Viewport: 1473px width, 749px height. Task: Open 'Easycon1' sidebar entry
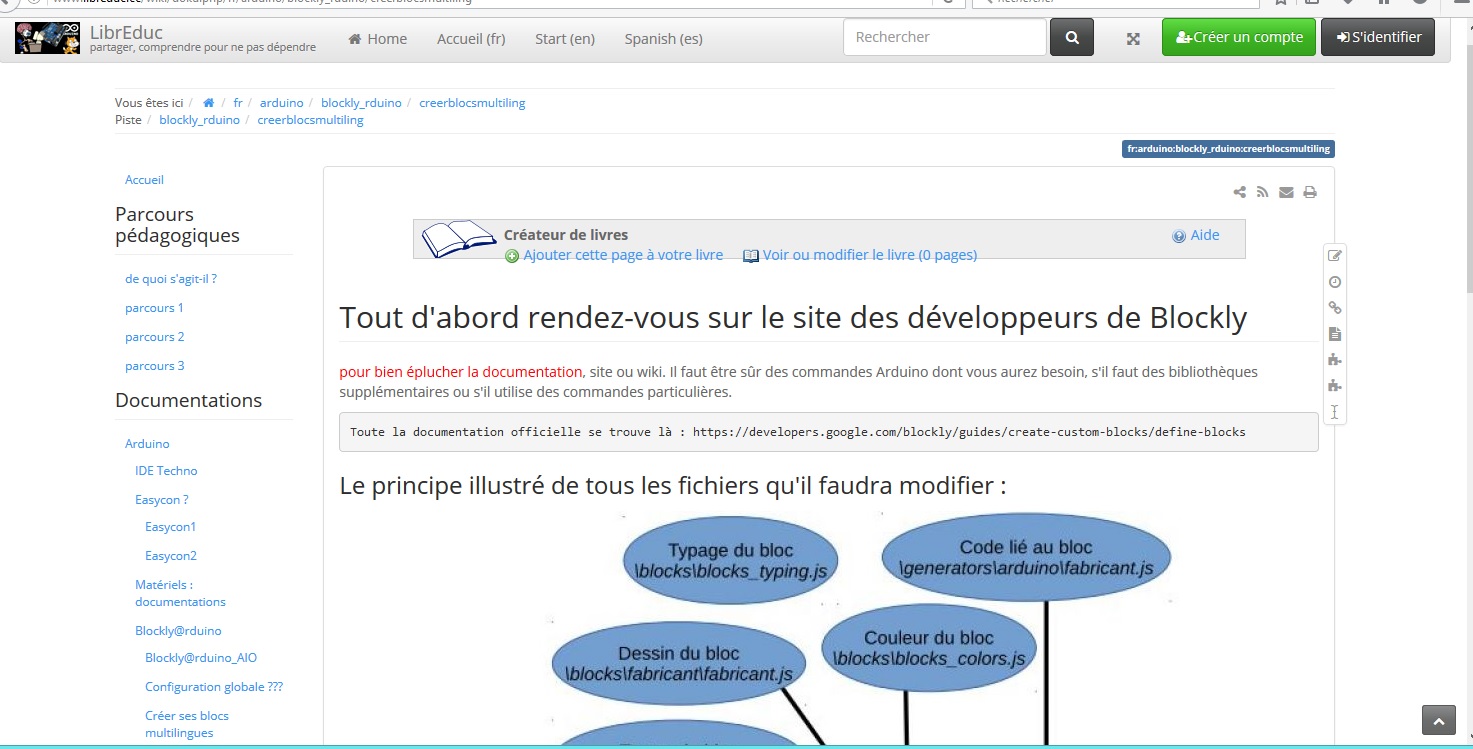pos(171,527)
